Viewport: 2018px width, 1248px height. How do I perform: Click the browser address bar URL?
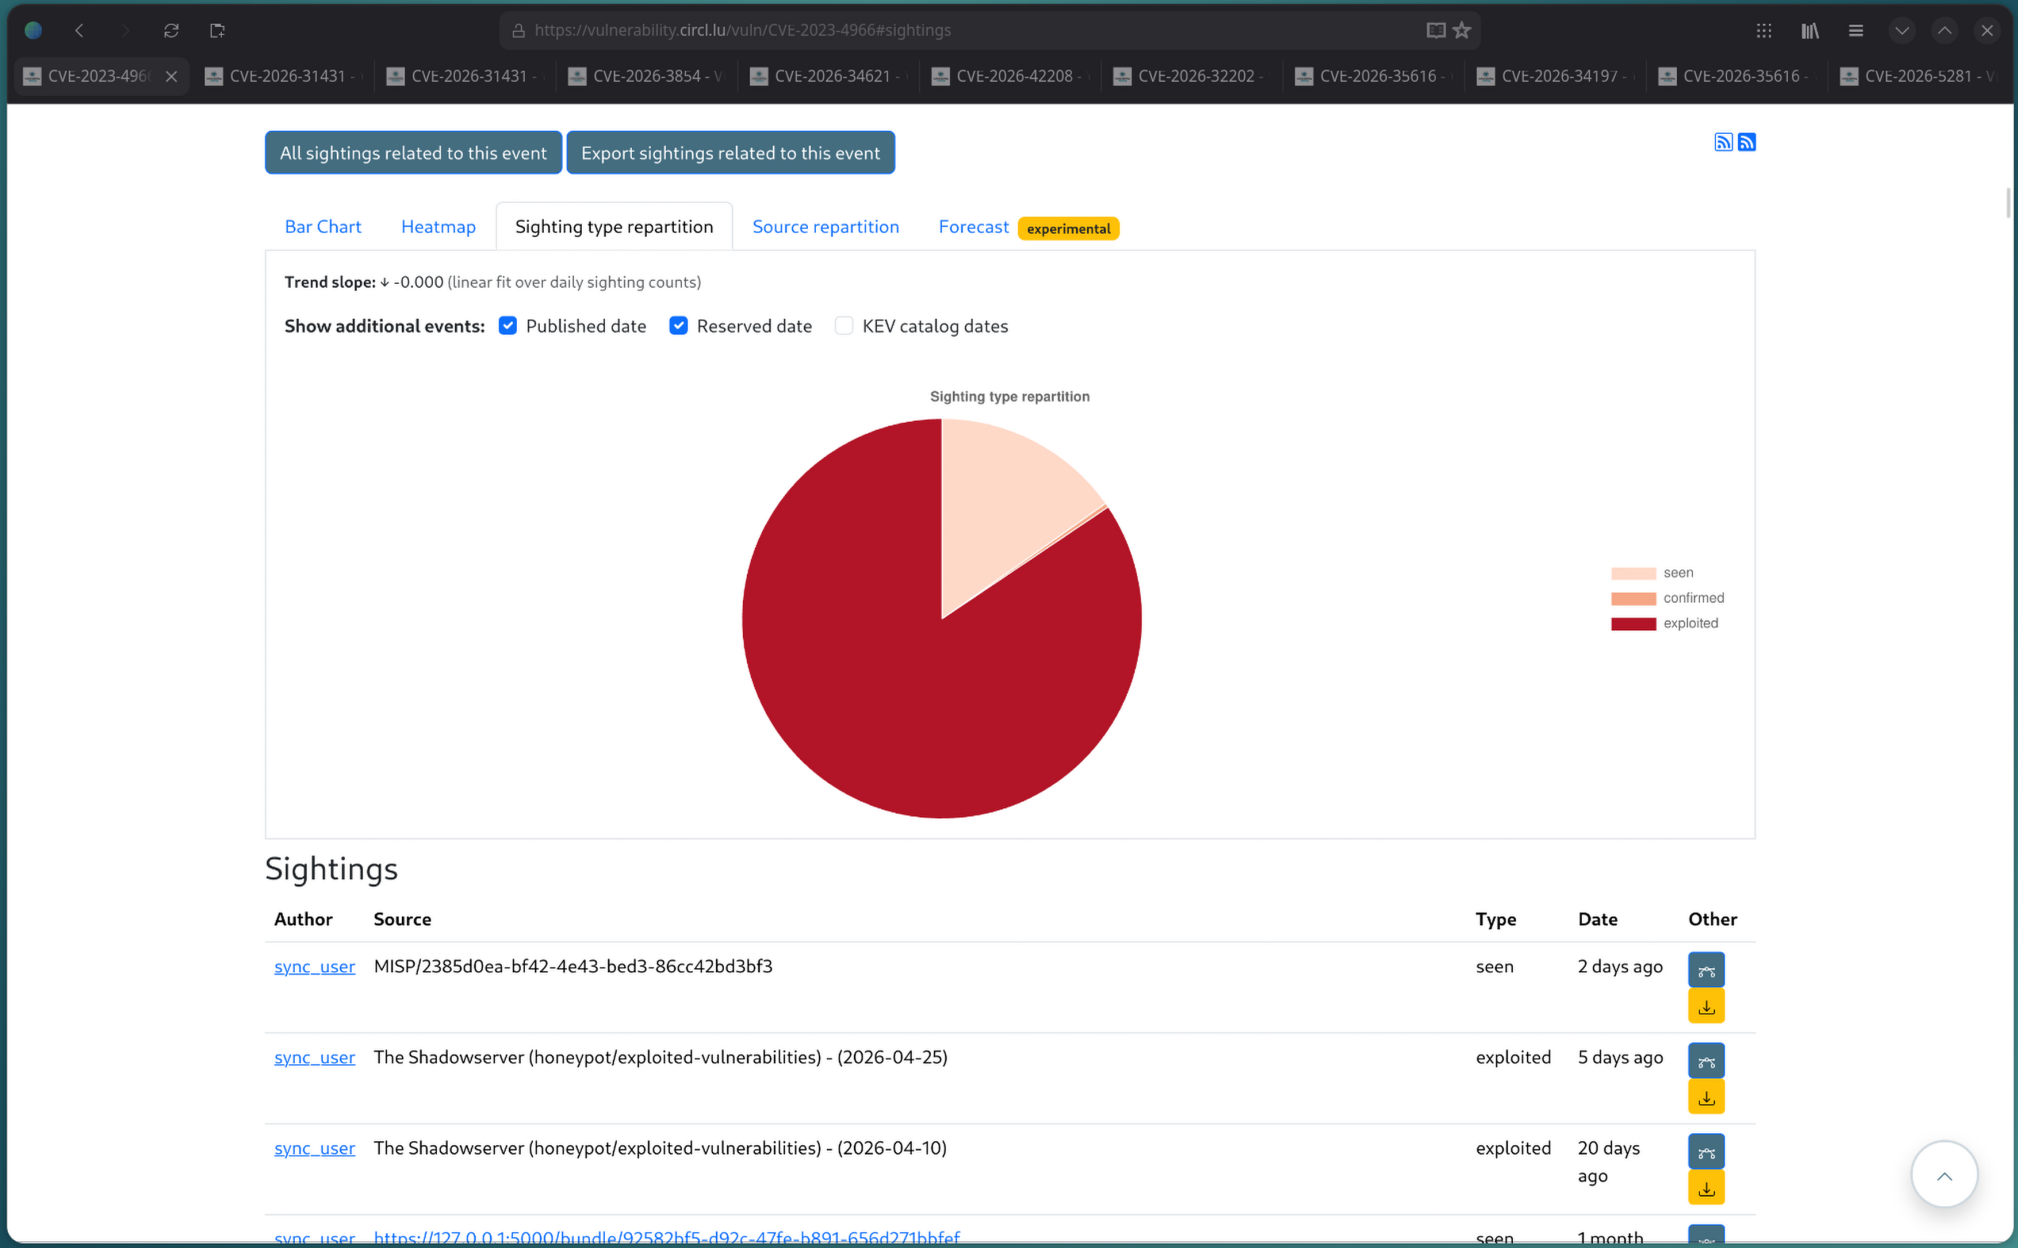[742, 30]
